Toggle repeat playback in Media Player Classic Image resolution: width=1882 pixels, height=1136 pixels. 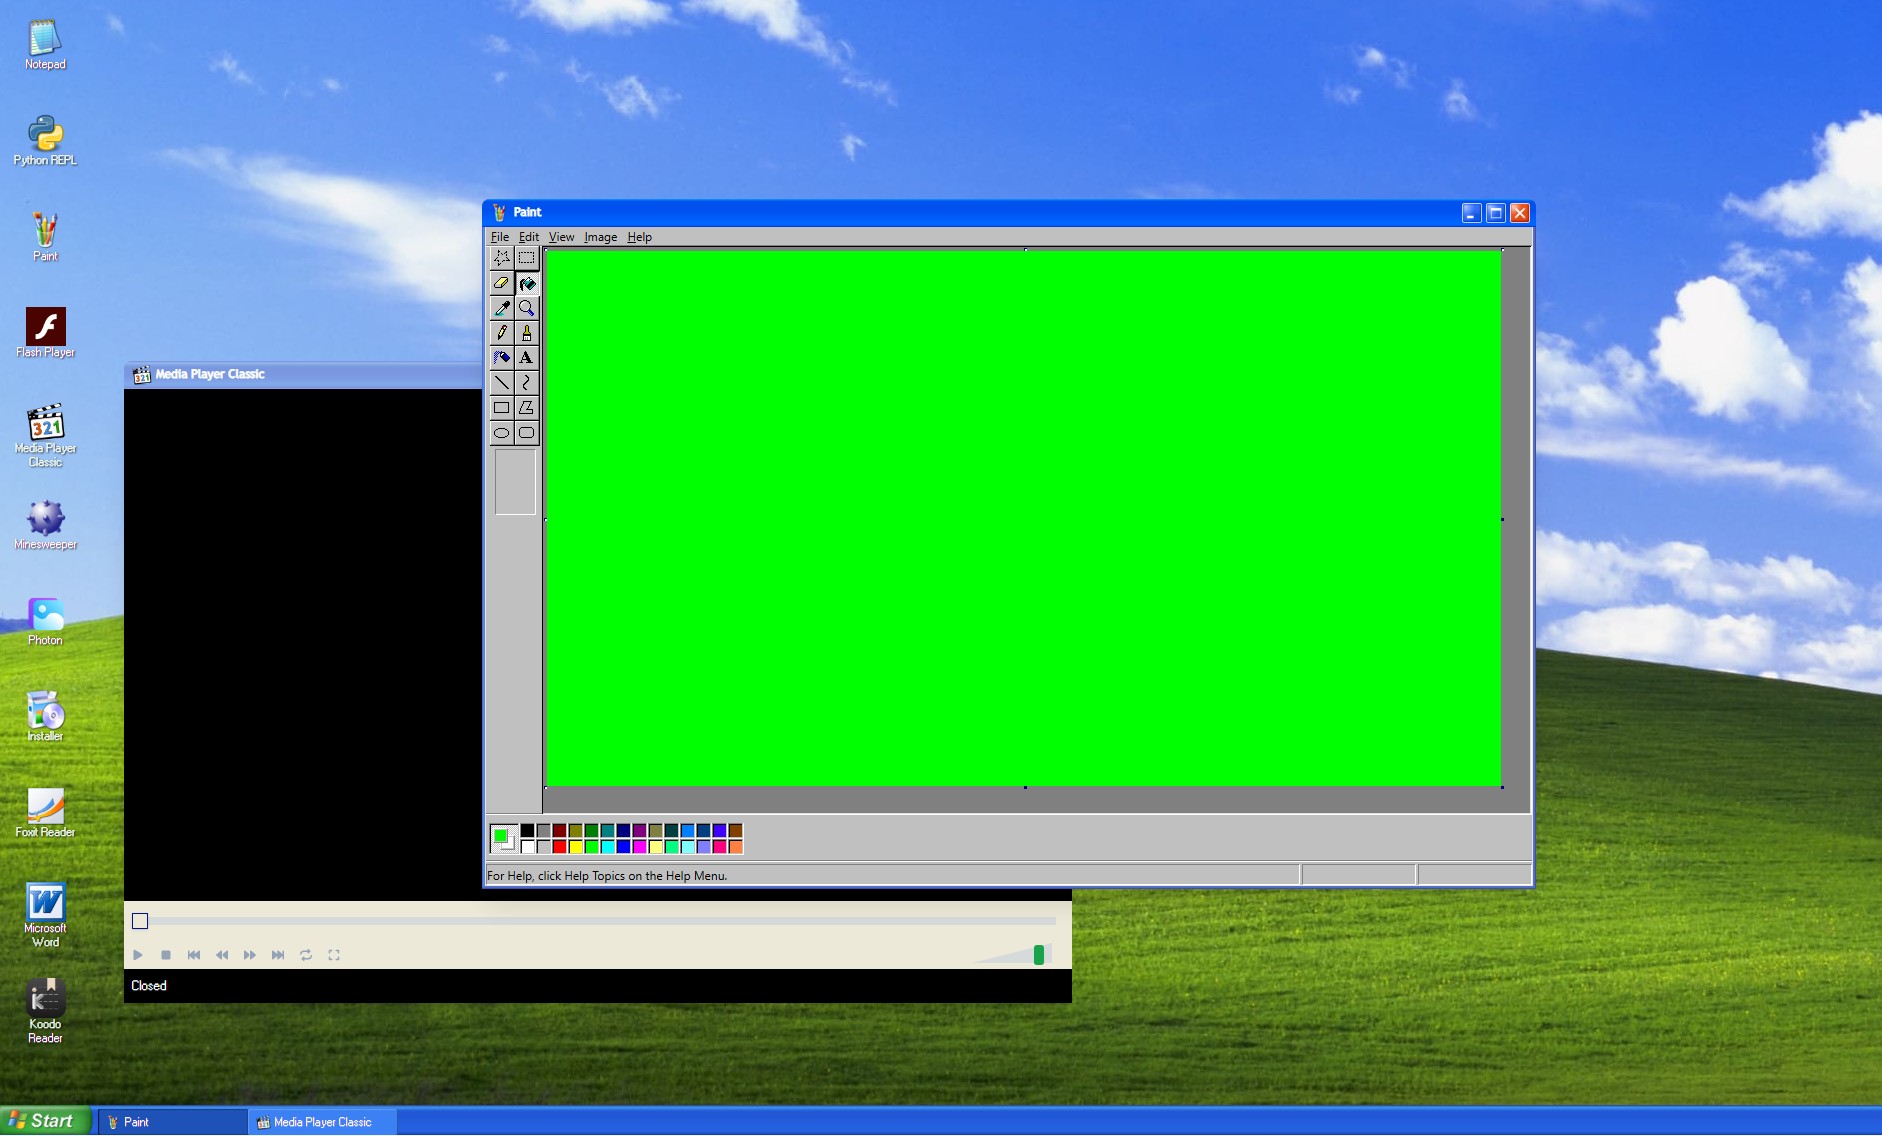tap(306, 955)
